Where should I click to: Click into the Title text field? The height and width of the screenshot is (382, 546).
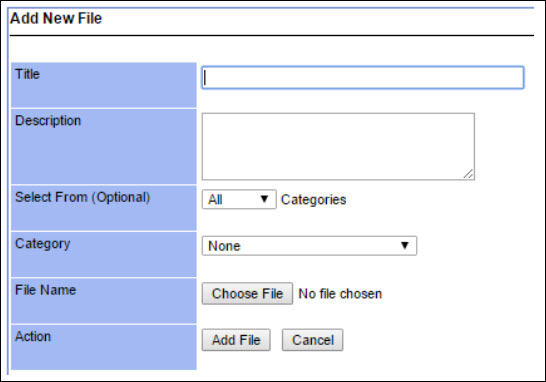[x=362, y=77]
